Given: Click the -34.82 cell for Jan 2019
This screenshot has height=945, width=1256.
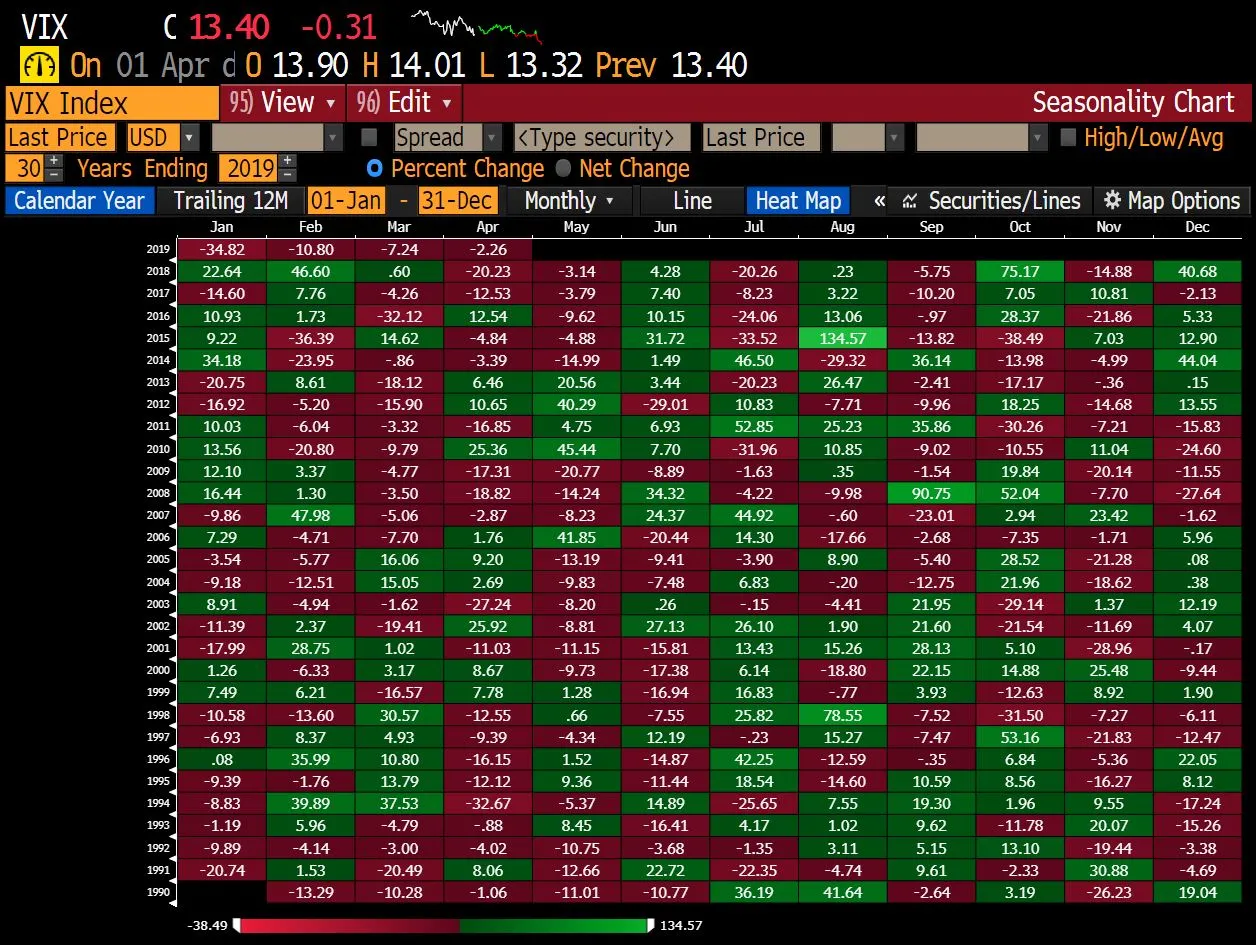Looking at the screenshot, I should pyautogui.click(x=221, y=249).
